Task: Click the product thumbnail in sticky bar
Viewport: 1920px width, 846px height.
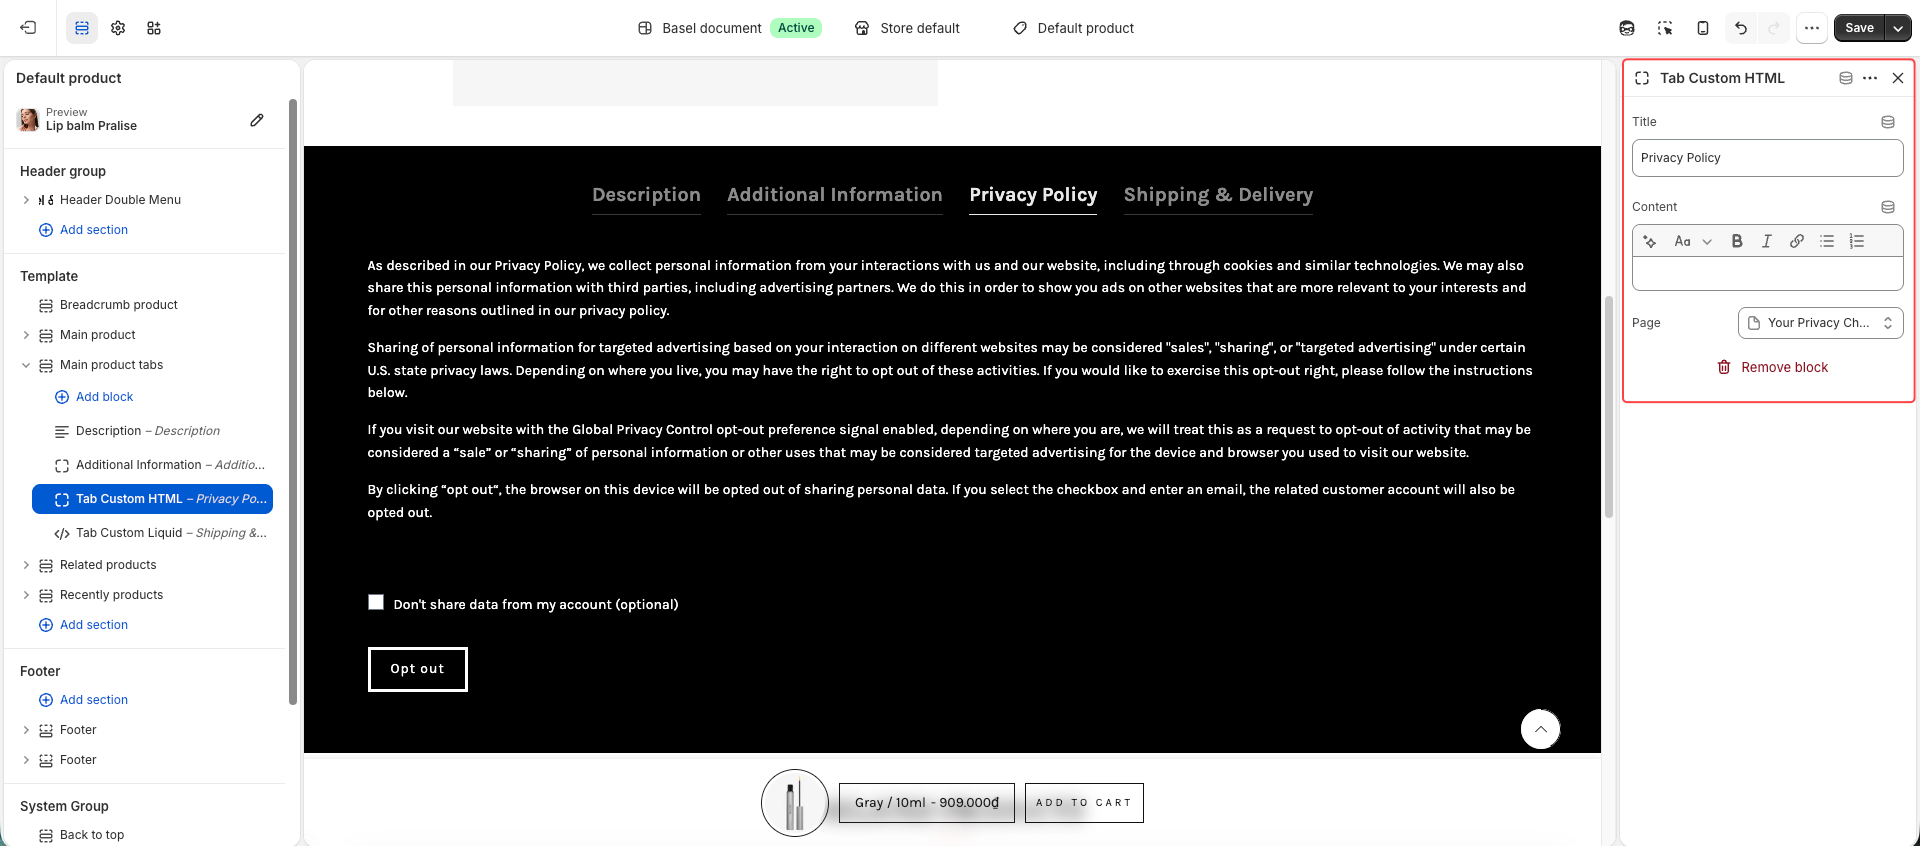Action: (x=795, y=803)
